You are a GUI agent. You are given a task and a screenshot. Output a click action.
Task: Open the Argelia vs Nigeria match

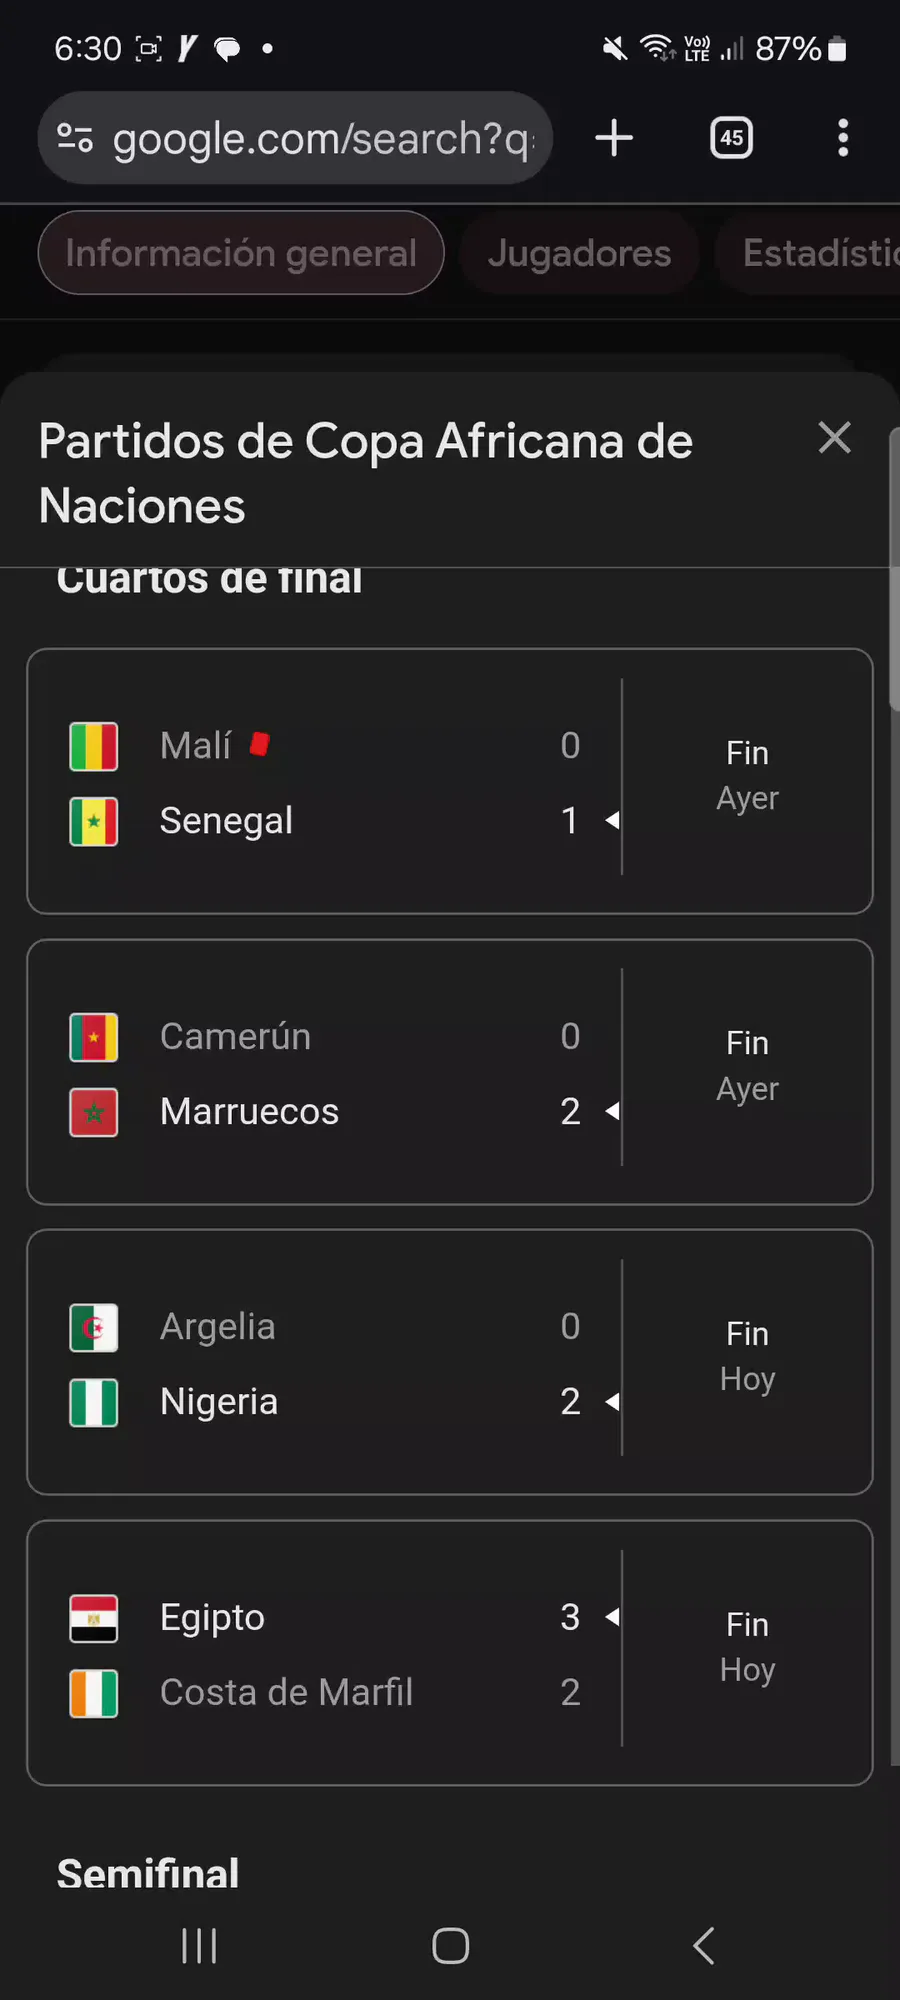(x=450, y=1362)
